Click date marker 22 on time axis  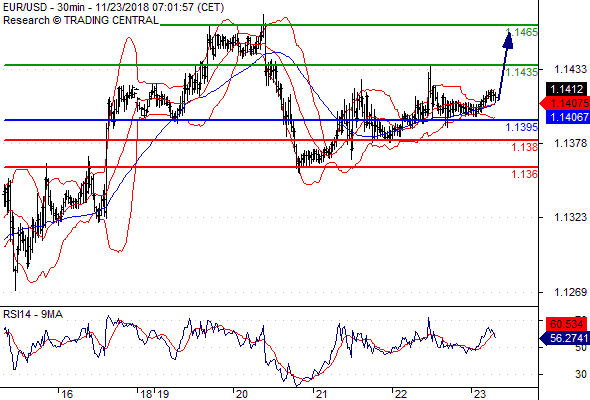[x=401, y=394]
